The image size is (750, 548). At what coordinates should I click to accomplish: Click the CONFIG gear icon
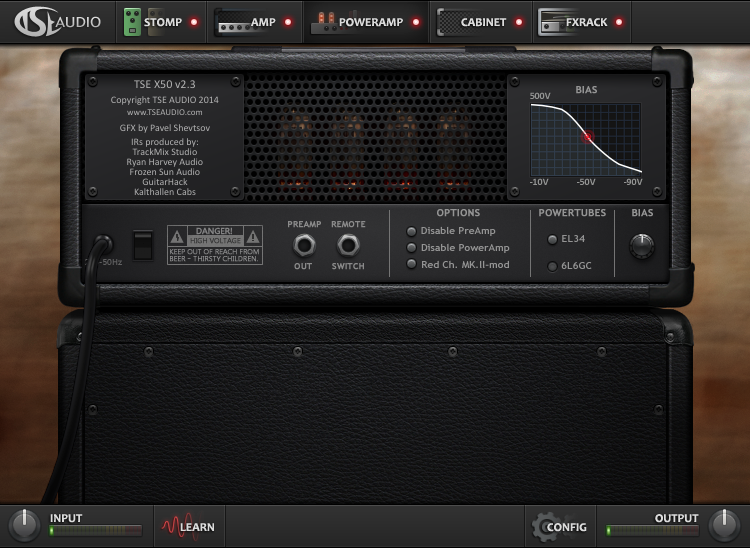pos(545,526)
